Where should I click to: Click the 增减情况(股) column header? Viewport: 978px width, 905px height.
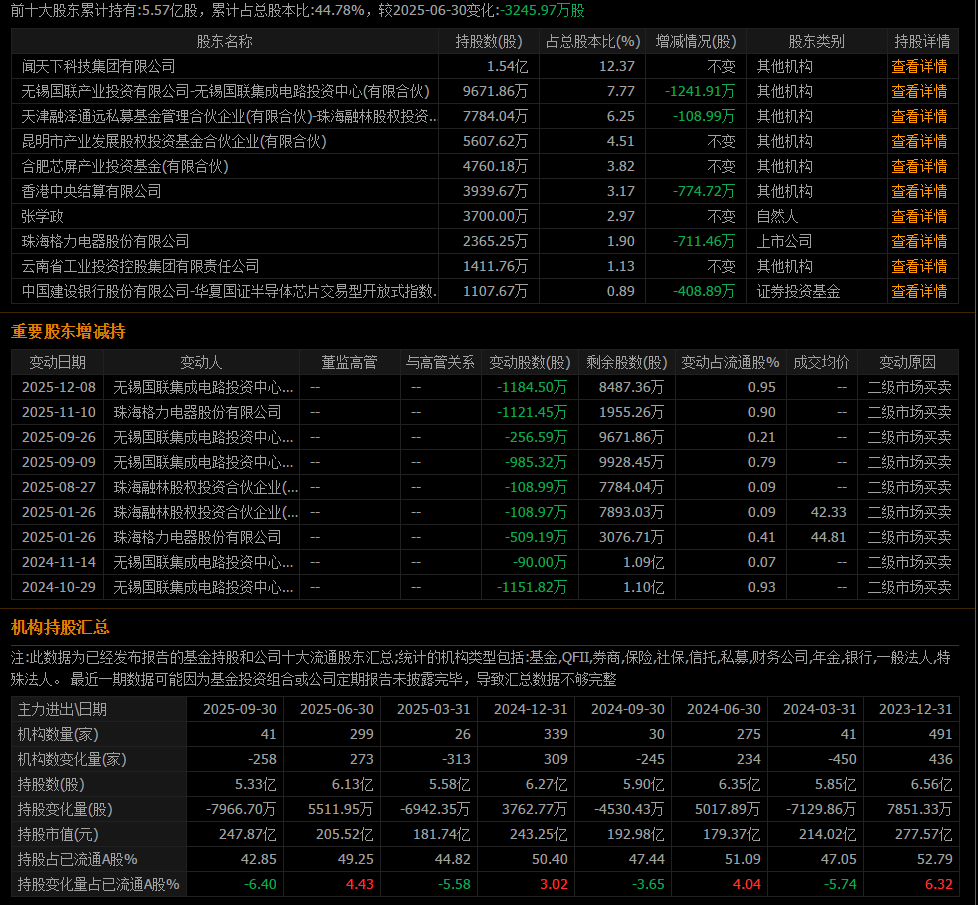point(696,41)
